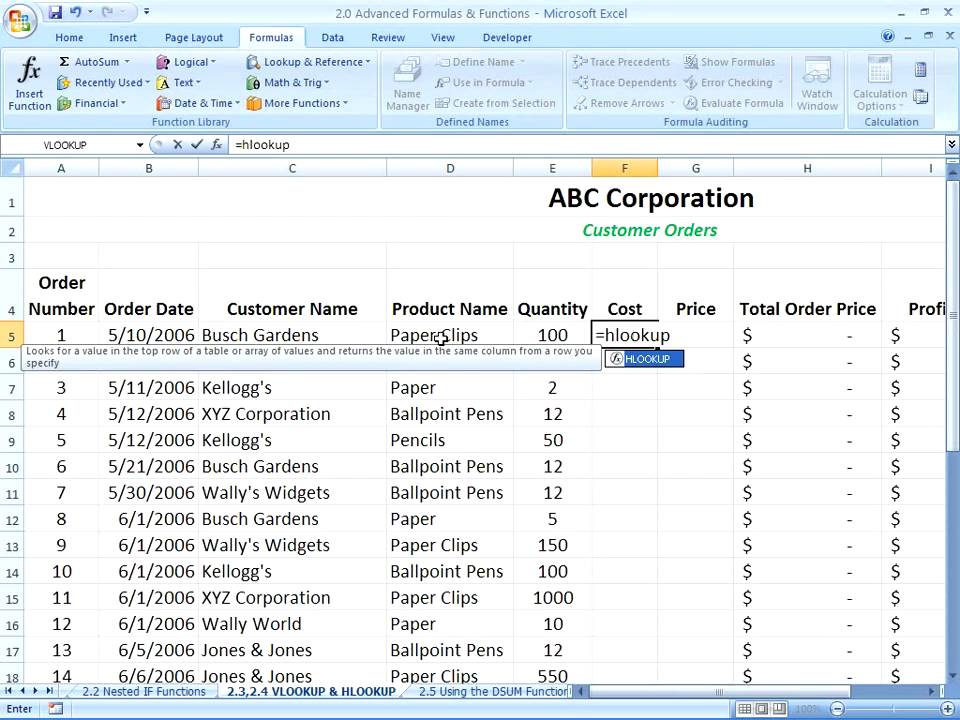
Task: Select row header 10
Action: click(x=12, y=467)
